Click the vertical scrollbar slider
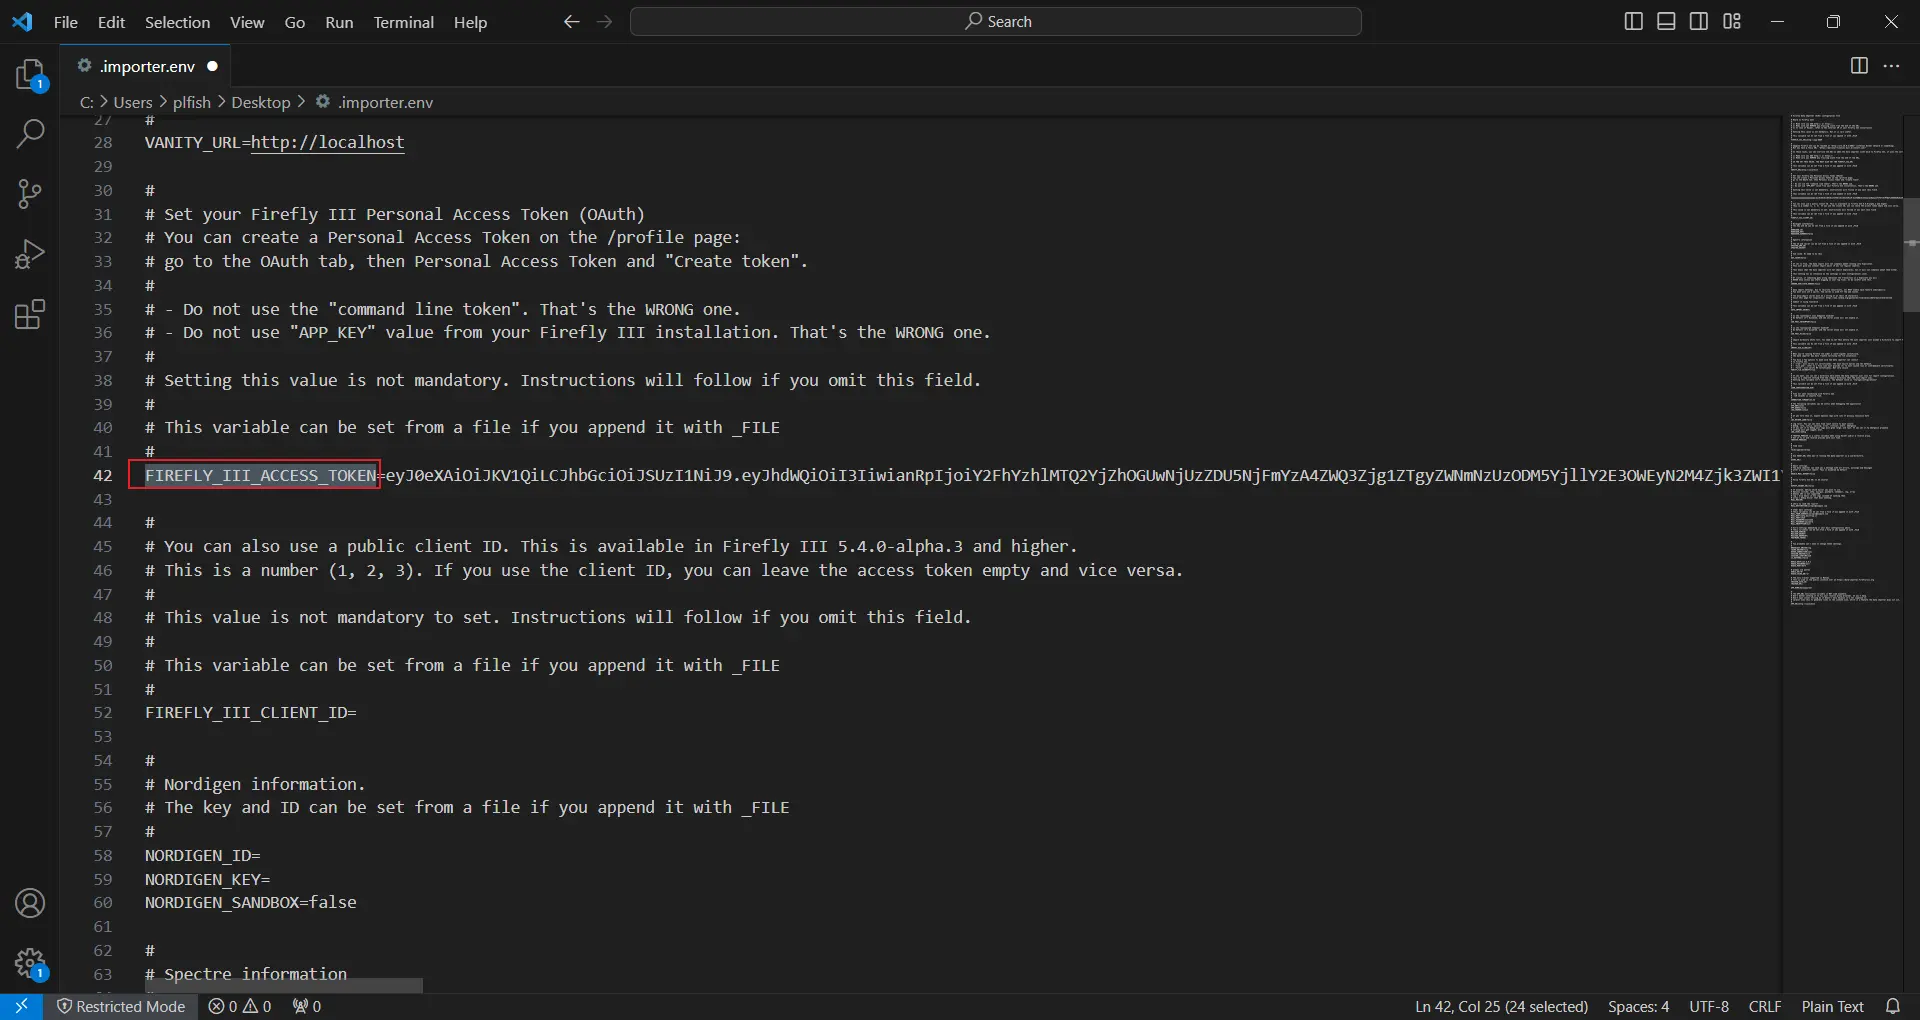This screenshot has width=1920, height=1020. click(1911, 256)
